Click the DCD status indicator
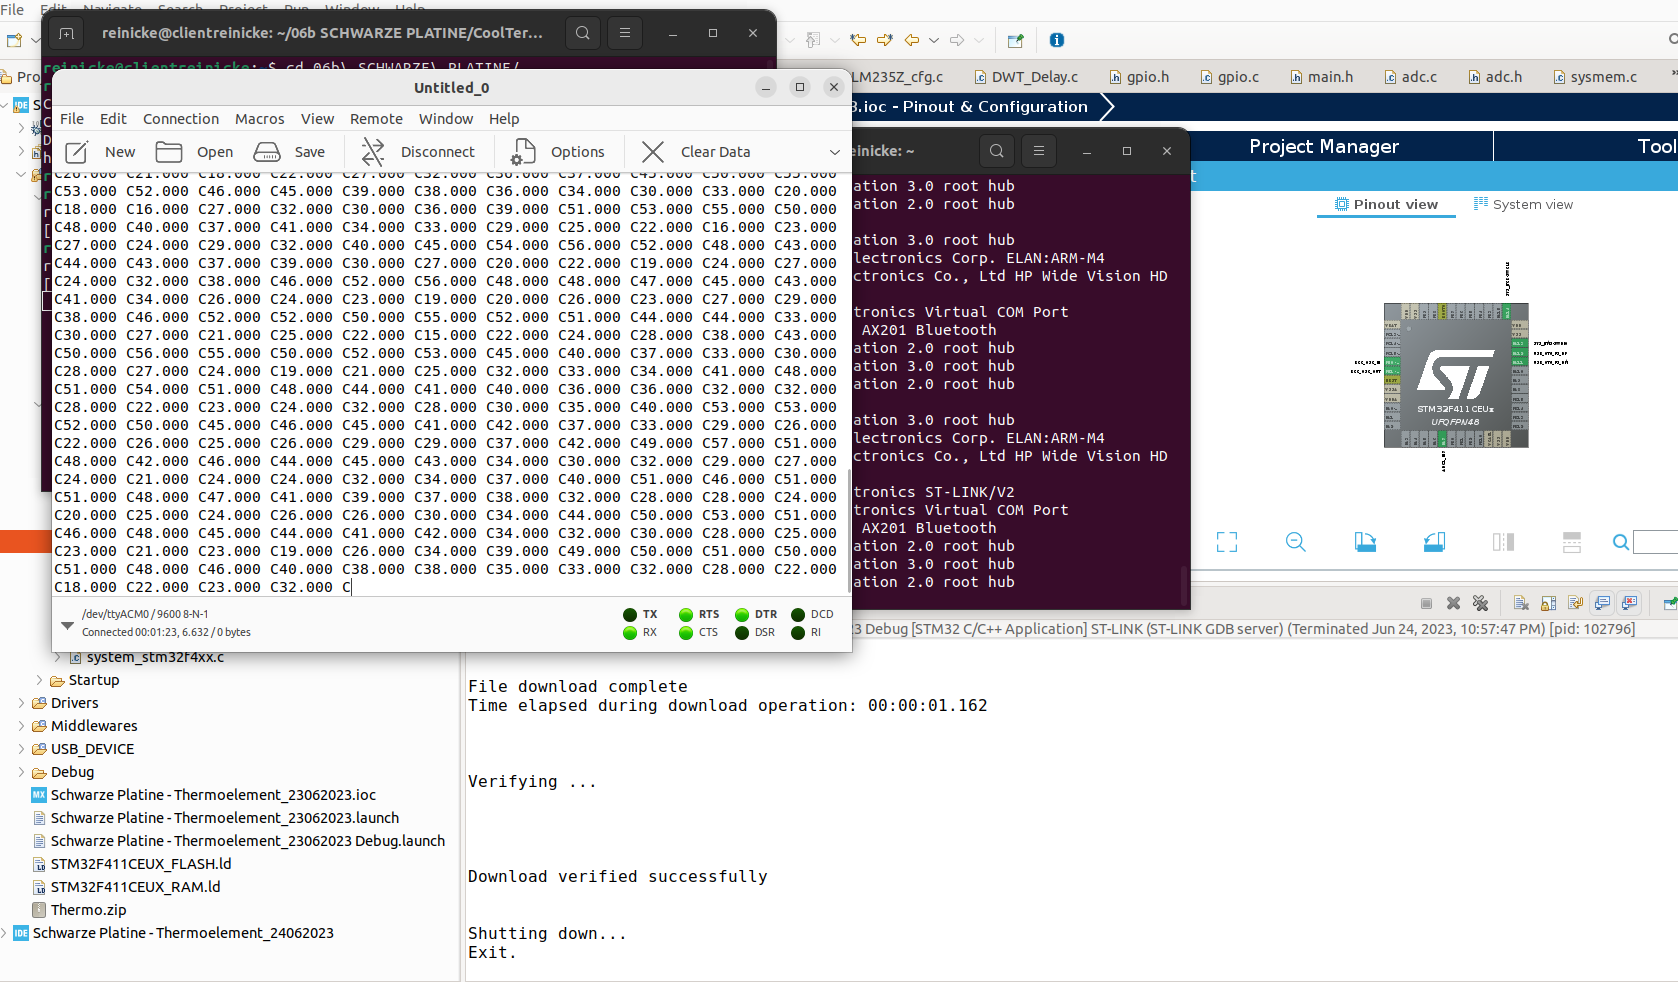 click(x=798, y=615)
